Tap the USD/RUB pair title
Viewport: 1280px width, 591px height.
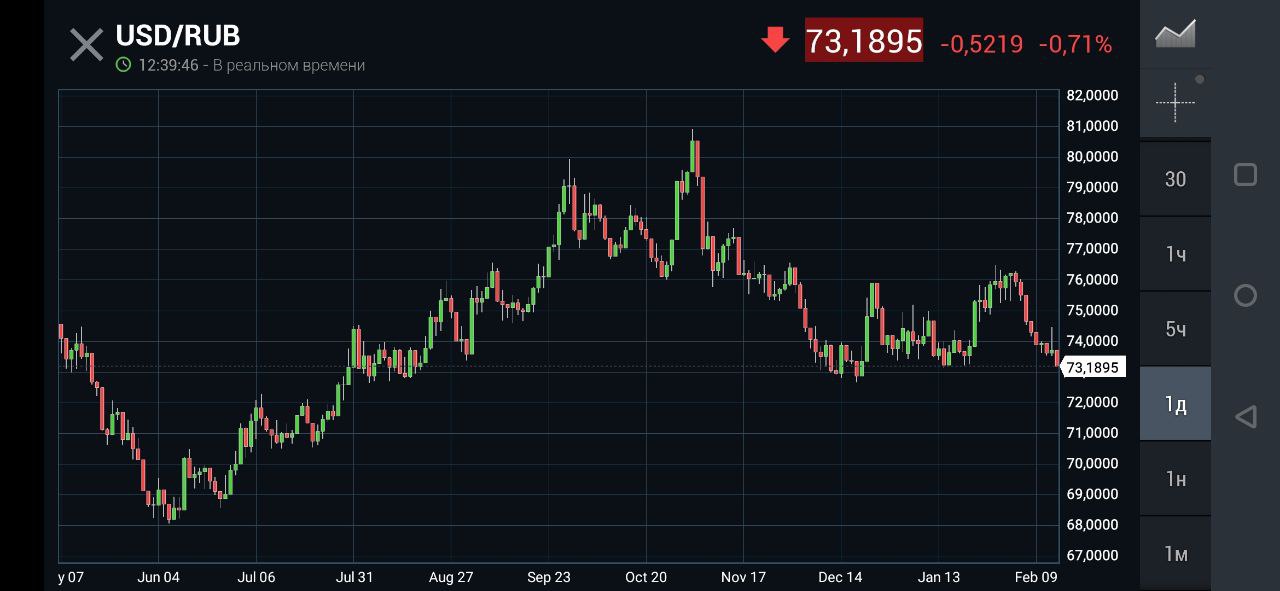178,36
